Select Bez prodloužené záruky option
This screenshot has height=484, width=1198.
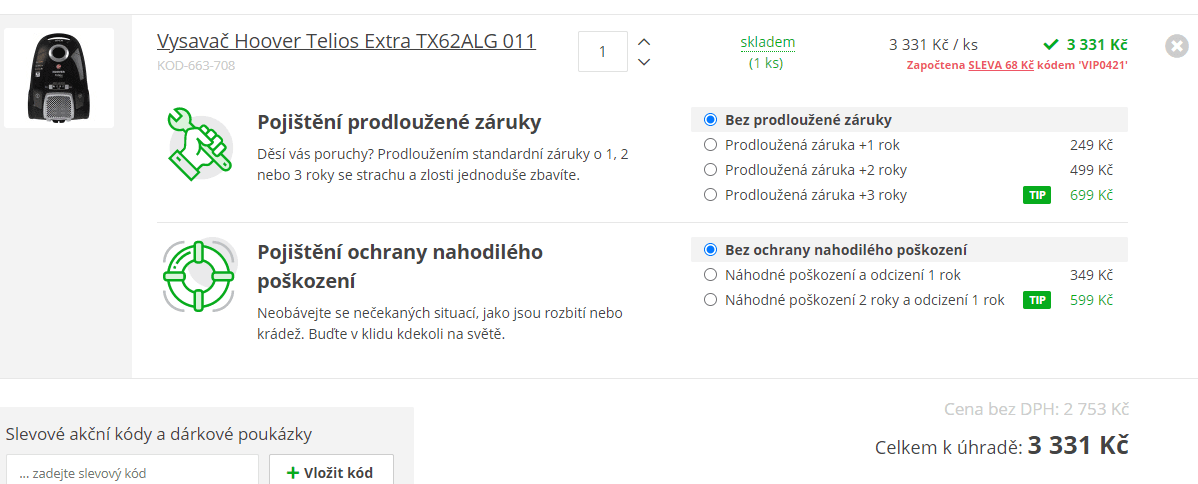click(711, 120)
